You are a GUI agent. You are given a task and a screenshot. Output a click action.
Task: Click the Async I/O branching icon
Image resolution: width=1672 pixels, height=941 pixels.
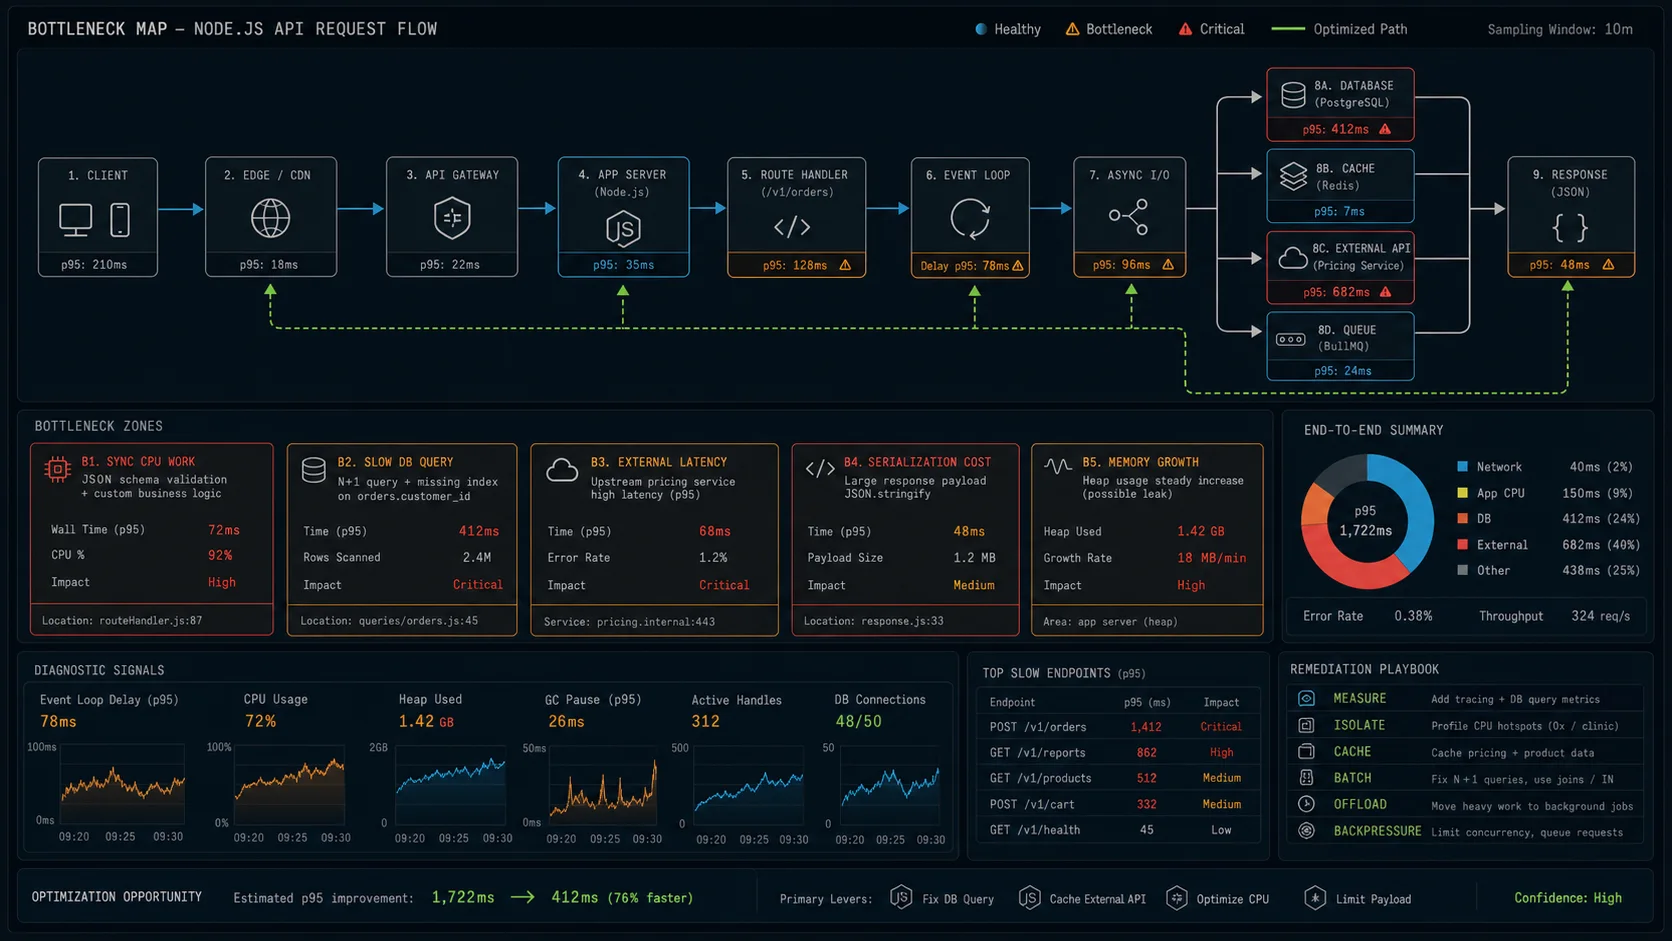[x=1128, y=217]
